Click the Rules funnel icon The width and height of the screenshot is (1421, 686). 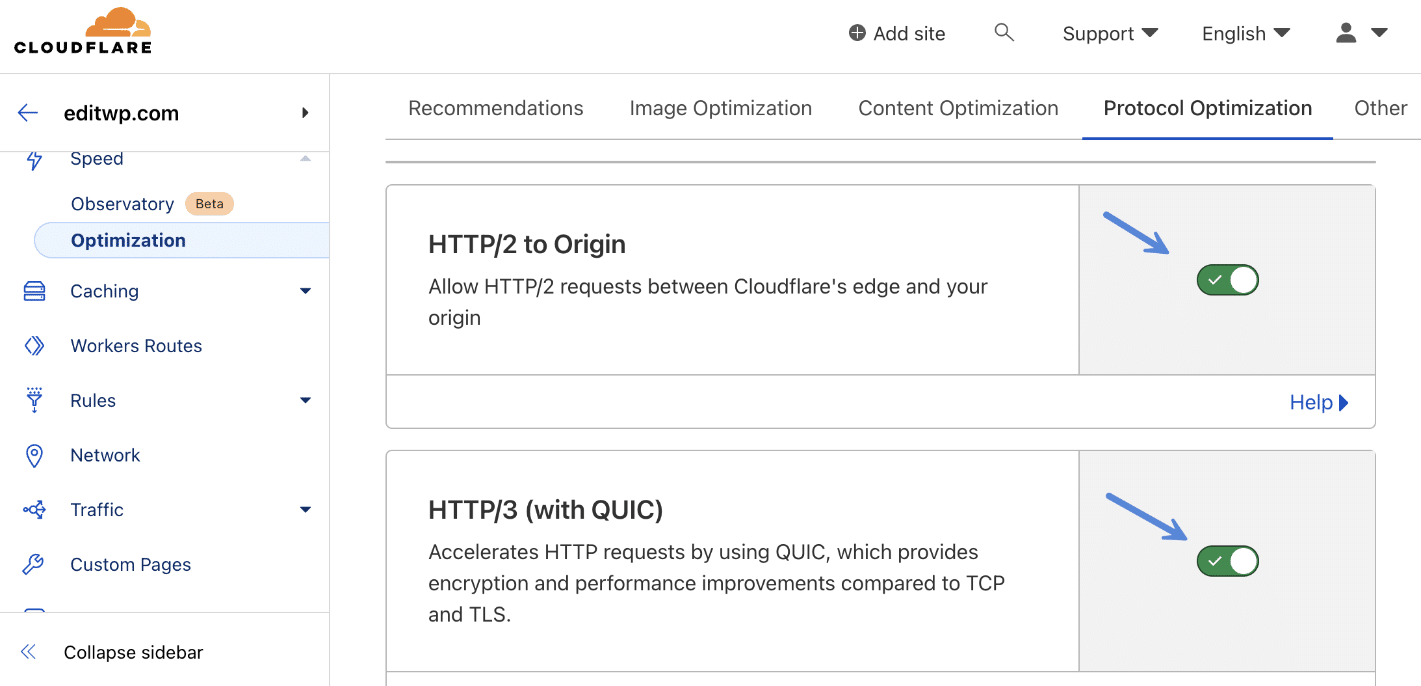36,400
